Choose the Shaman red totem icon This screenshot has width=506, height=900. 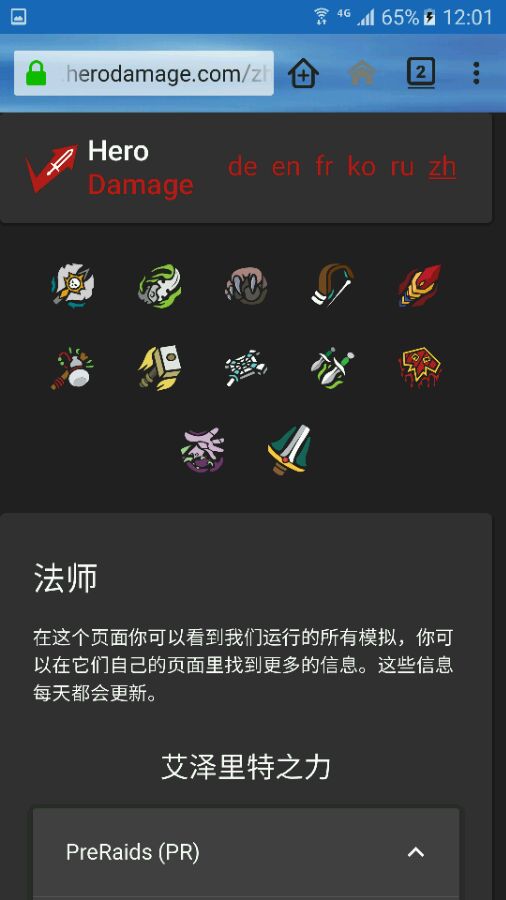[420, 368]
